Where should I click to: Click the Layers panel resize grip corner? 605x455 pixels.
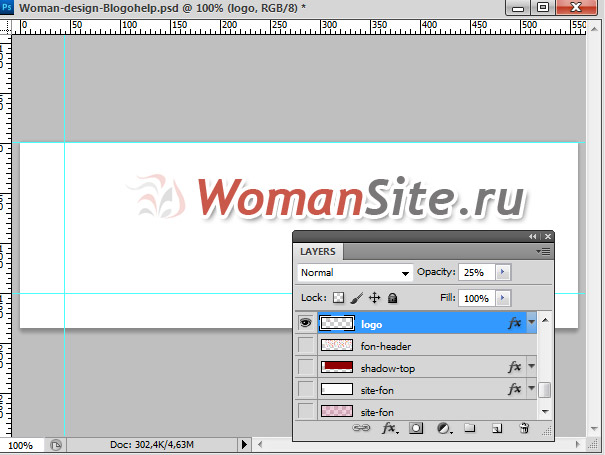coord(547,431)
